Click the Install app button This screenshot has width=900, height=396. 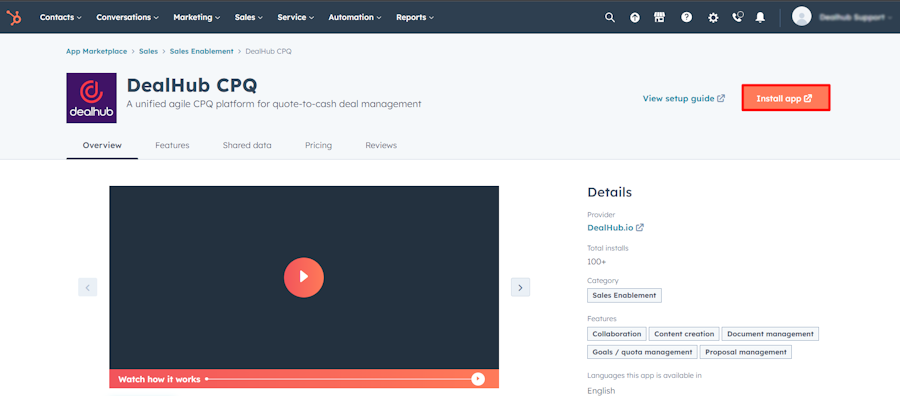click(786, 98)
